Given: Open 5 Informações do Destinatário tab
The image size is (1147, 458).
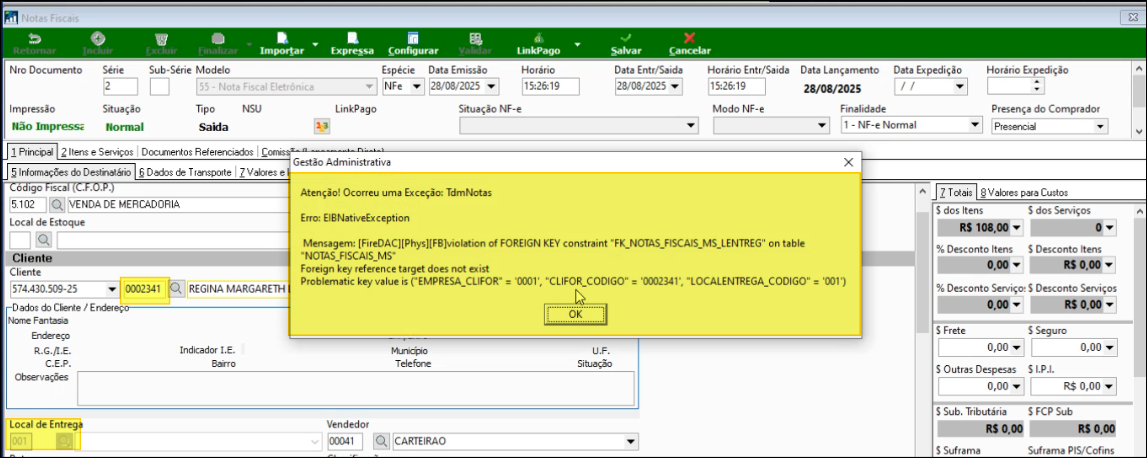Looking at the screenshot, I should point(70,173).
